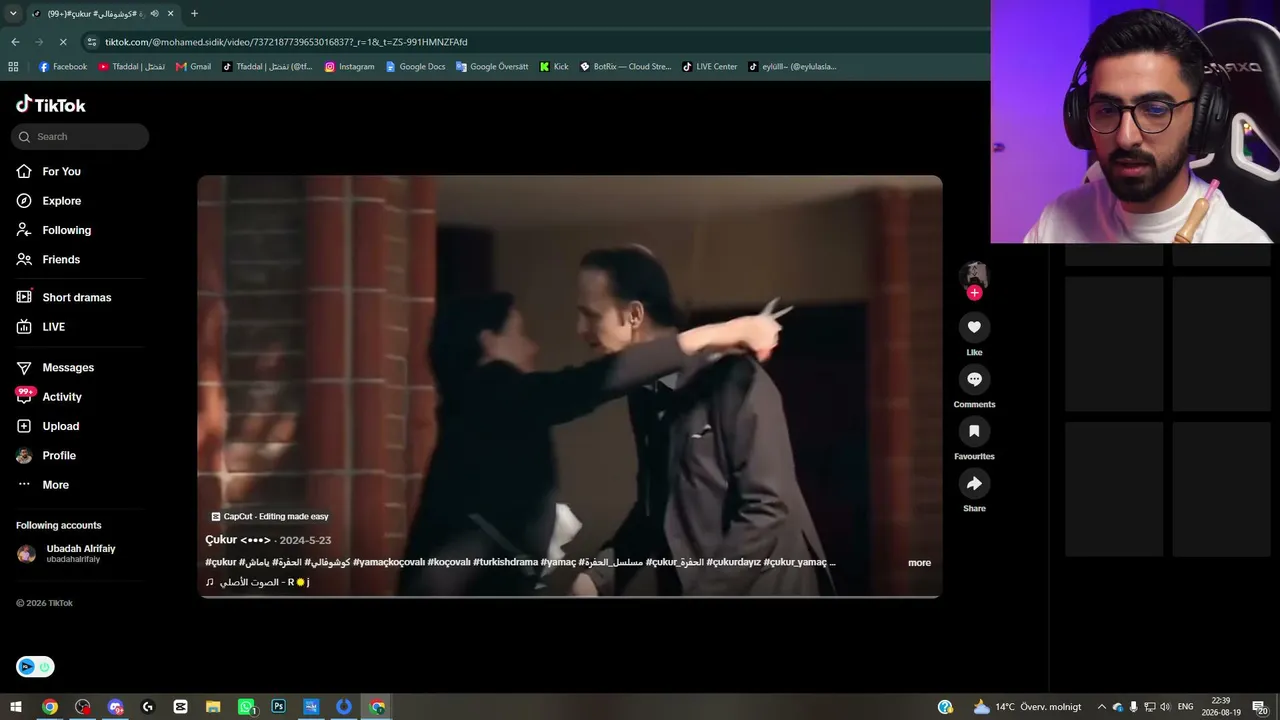
Task: Open the Gmail bookmark
Action: (x=193, y=67)
